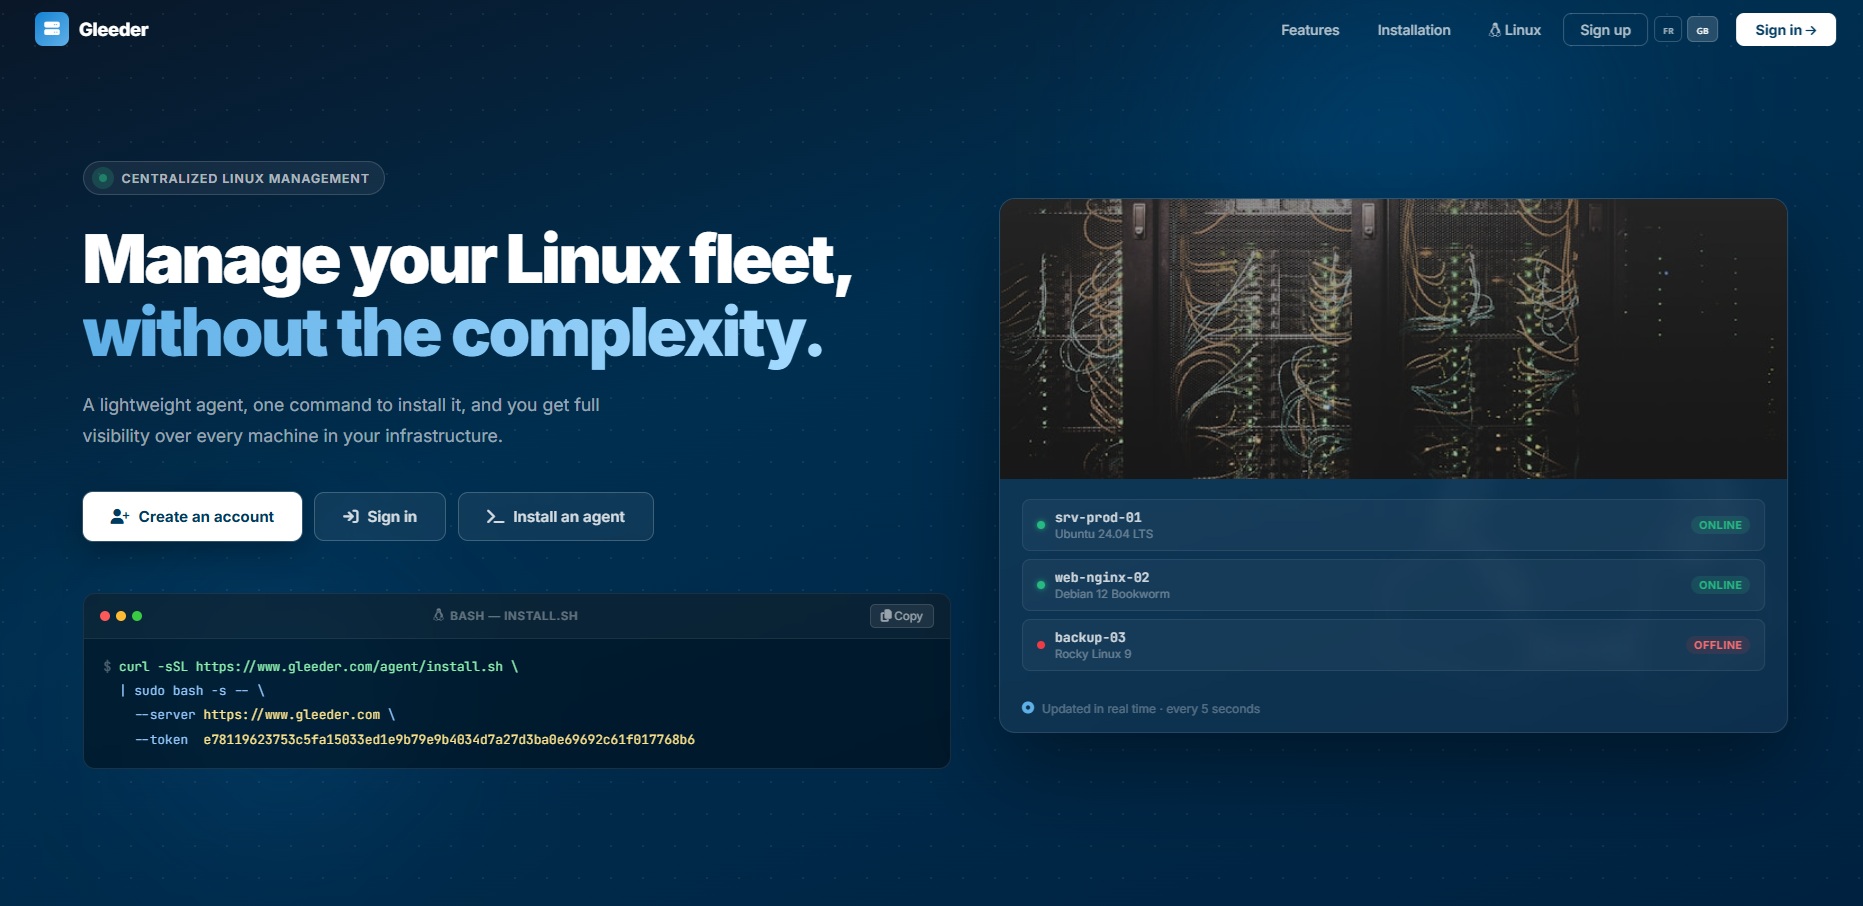The height and width of the screenshot is (906, 1863).
Task: Click the arrow icon on the hero Sign in button
Action: click(x=351, y=516)
